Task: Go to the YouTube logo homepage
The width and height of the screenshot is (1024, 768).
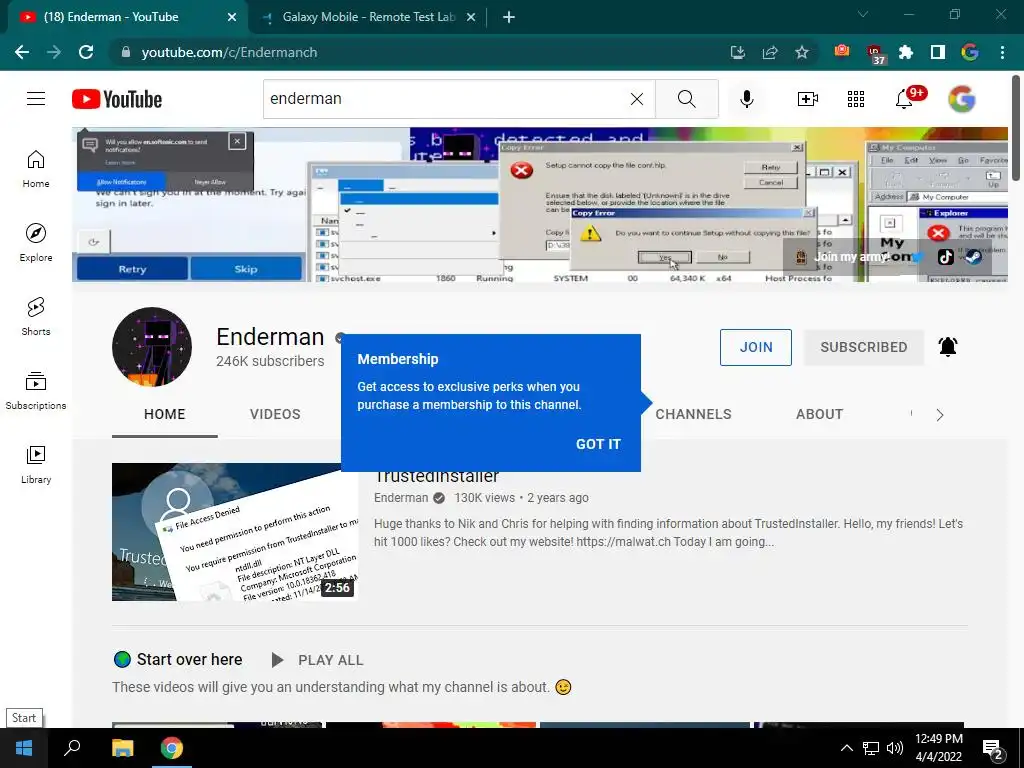Action: click(117, 99)
